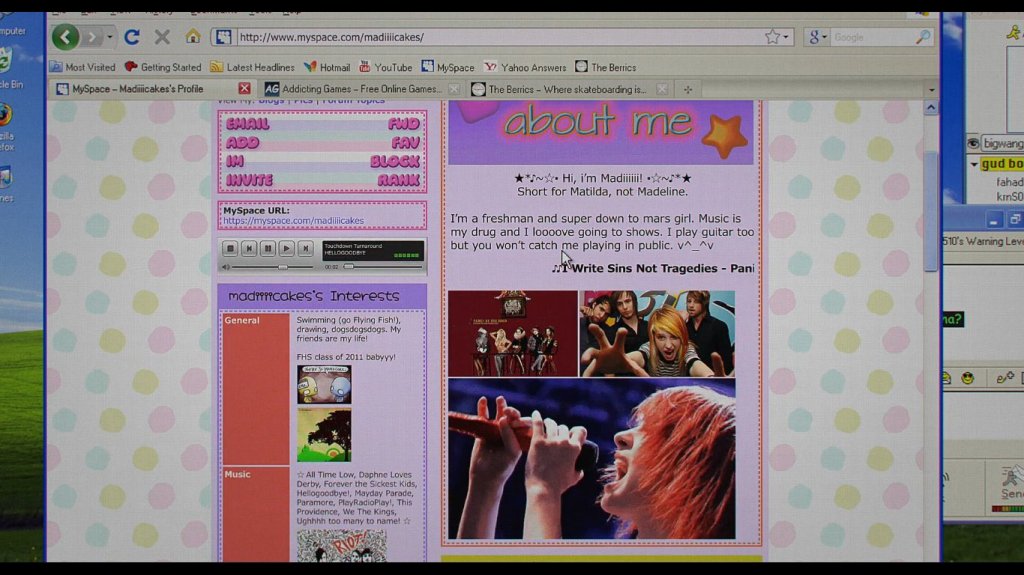
Task: Click the pink EMAIL contact button
Action: [x=247, y=124]
